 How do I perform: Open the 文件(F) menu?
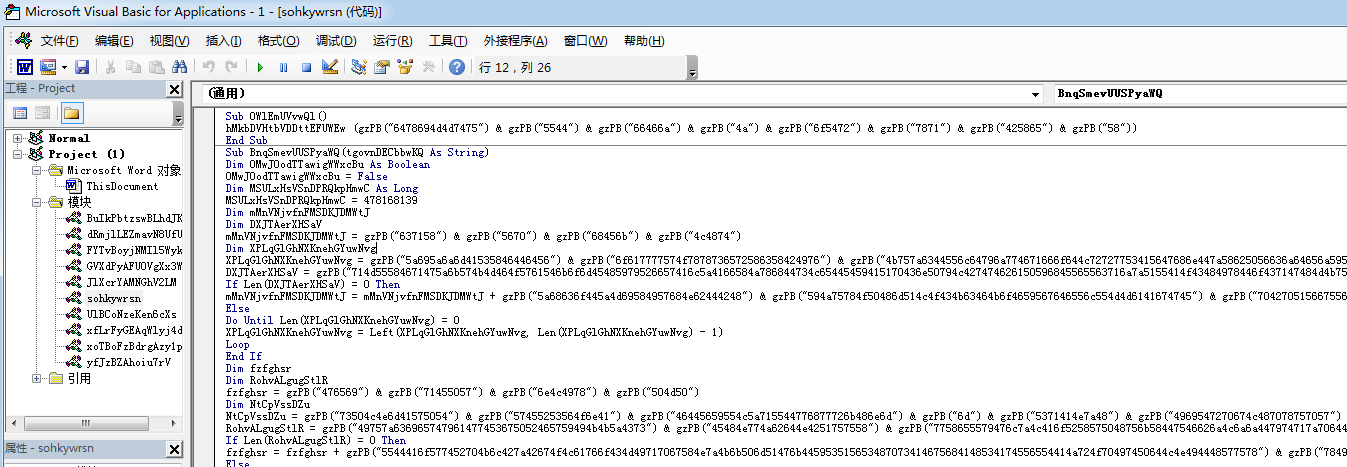(59, 41)
